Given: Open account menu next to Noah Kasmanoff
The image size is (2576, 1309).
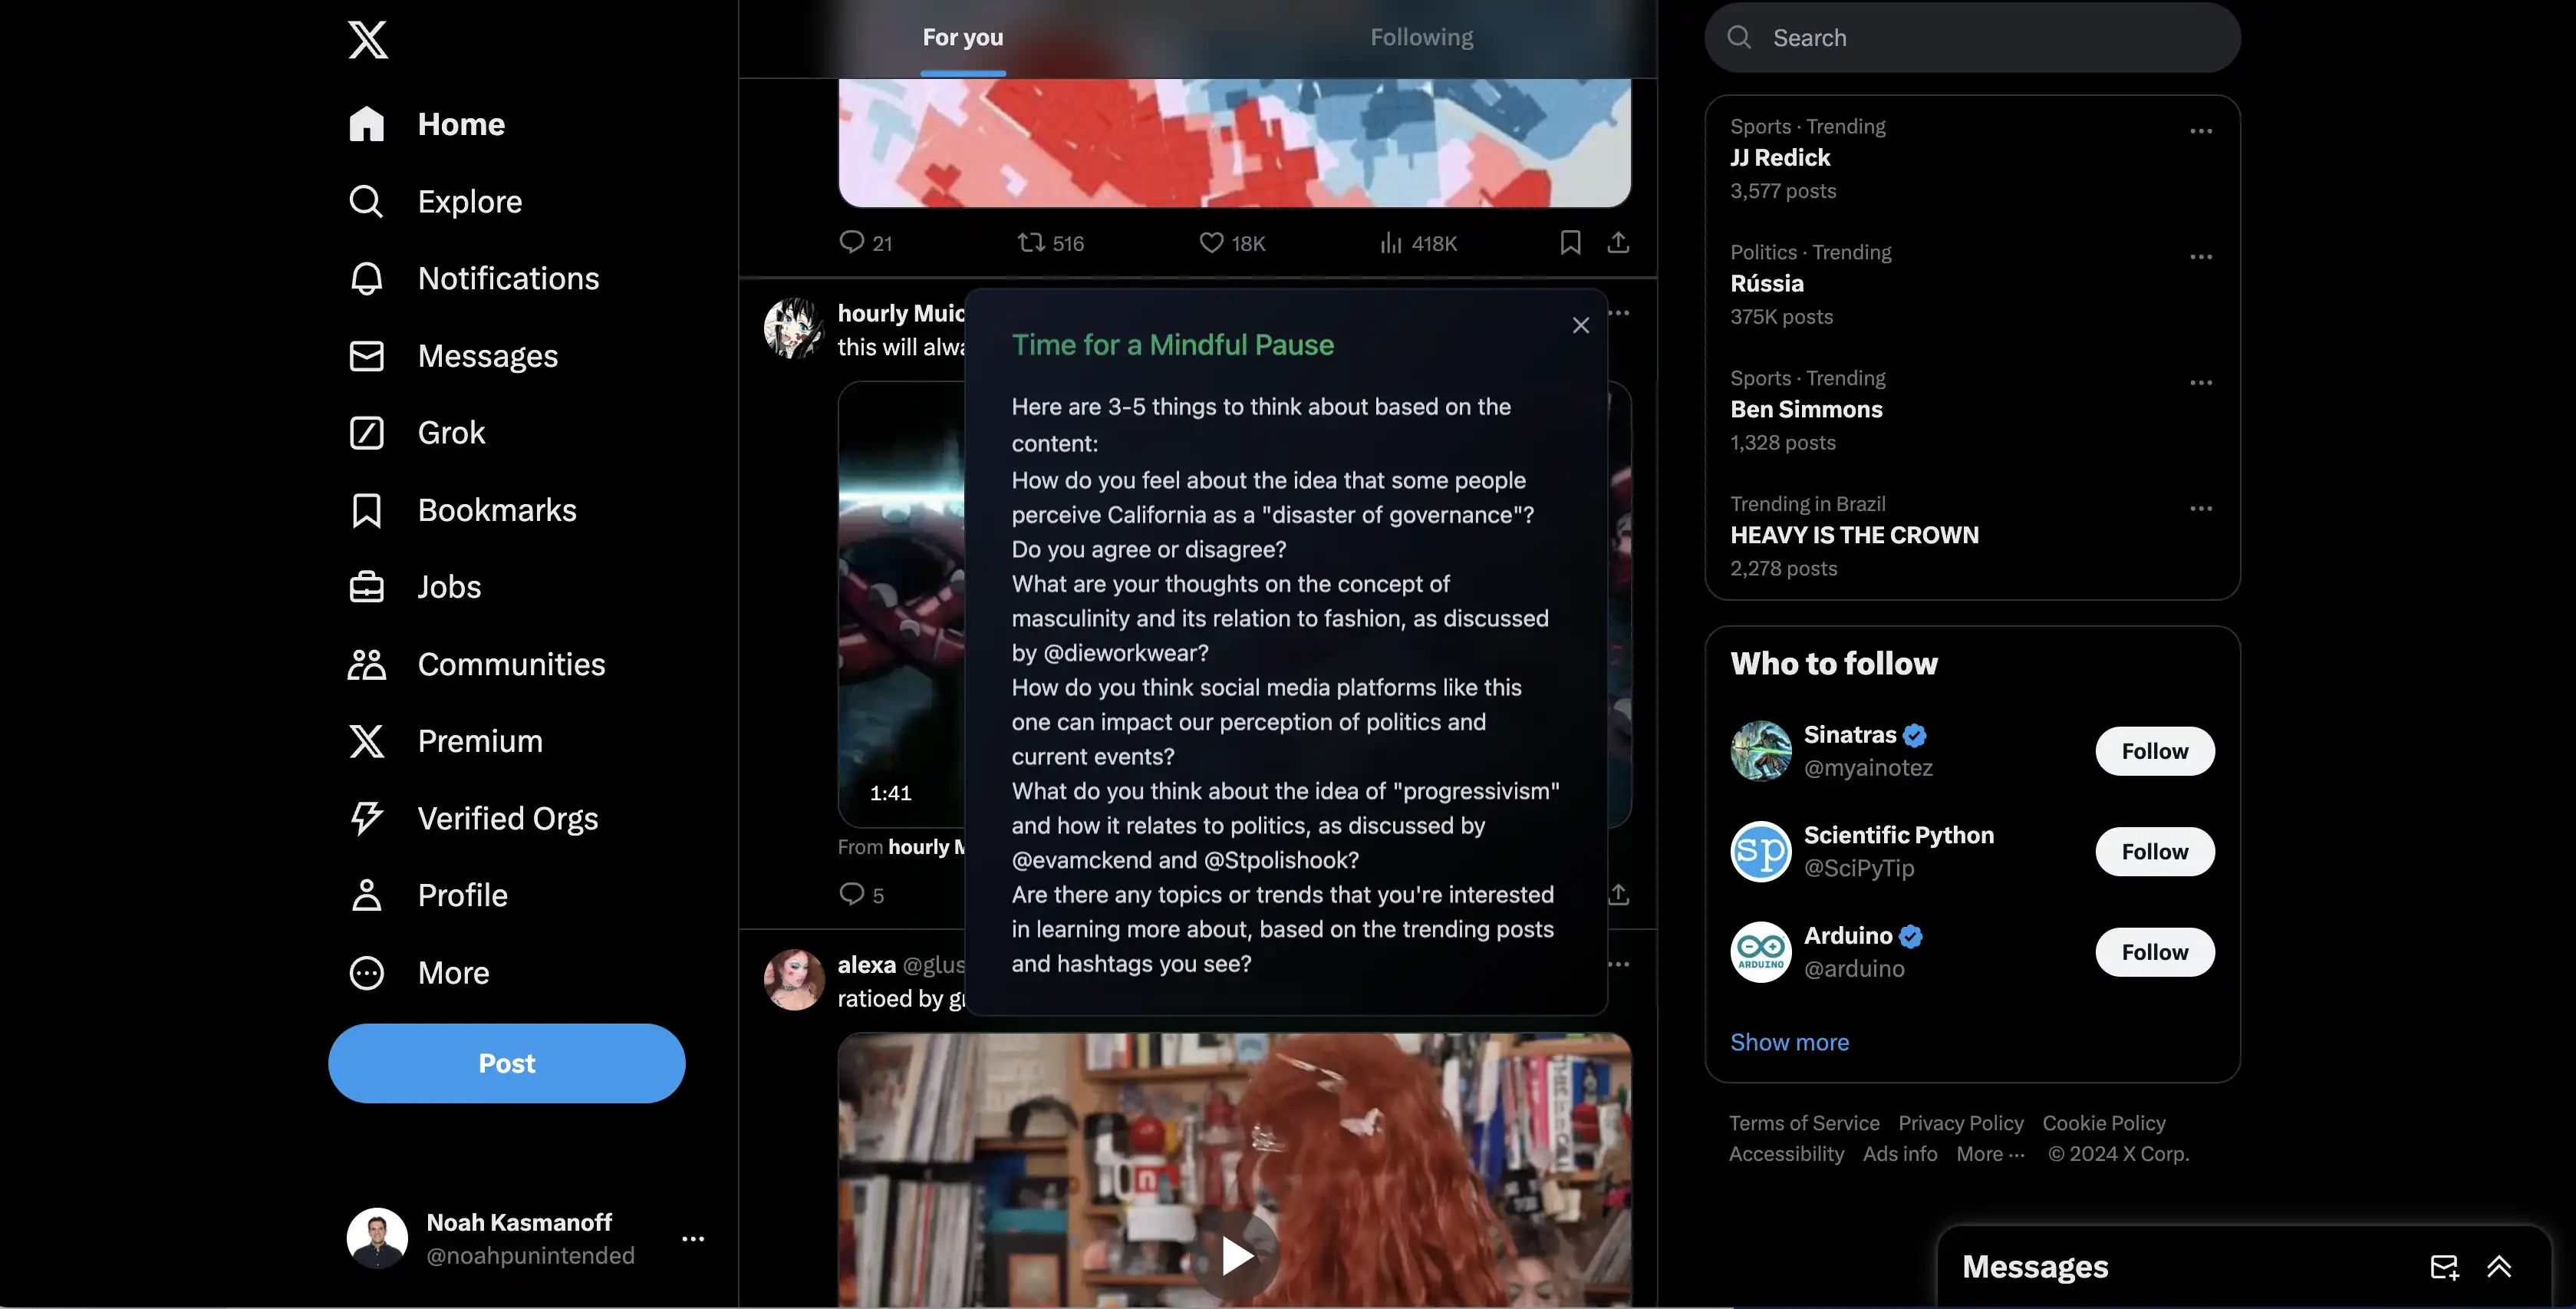Looking at the screenshot, I should [693, 1239].
